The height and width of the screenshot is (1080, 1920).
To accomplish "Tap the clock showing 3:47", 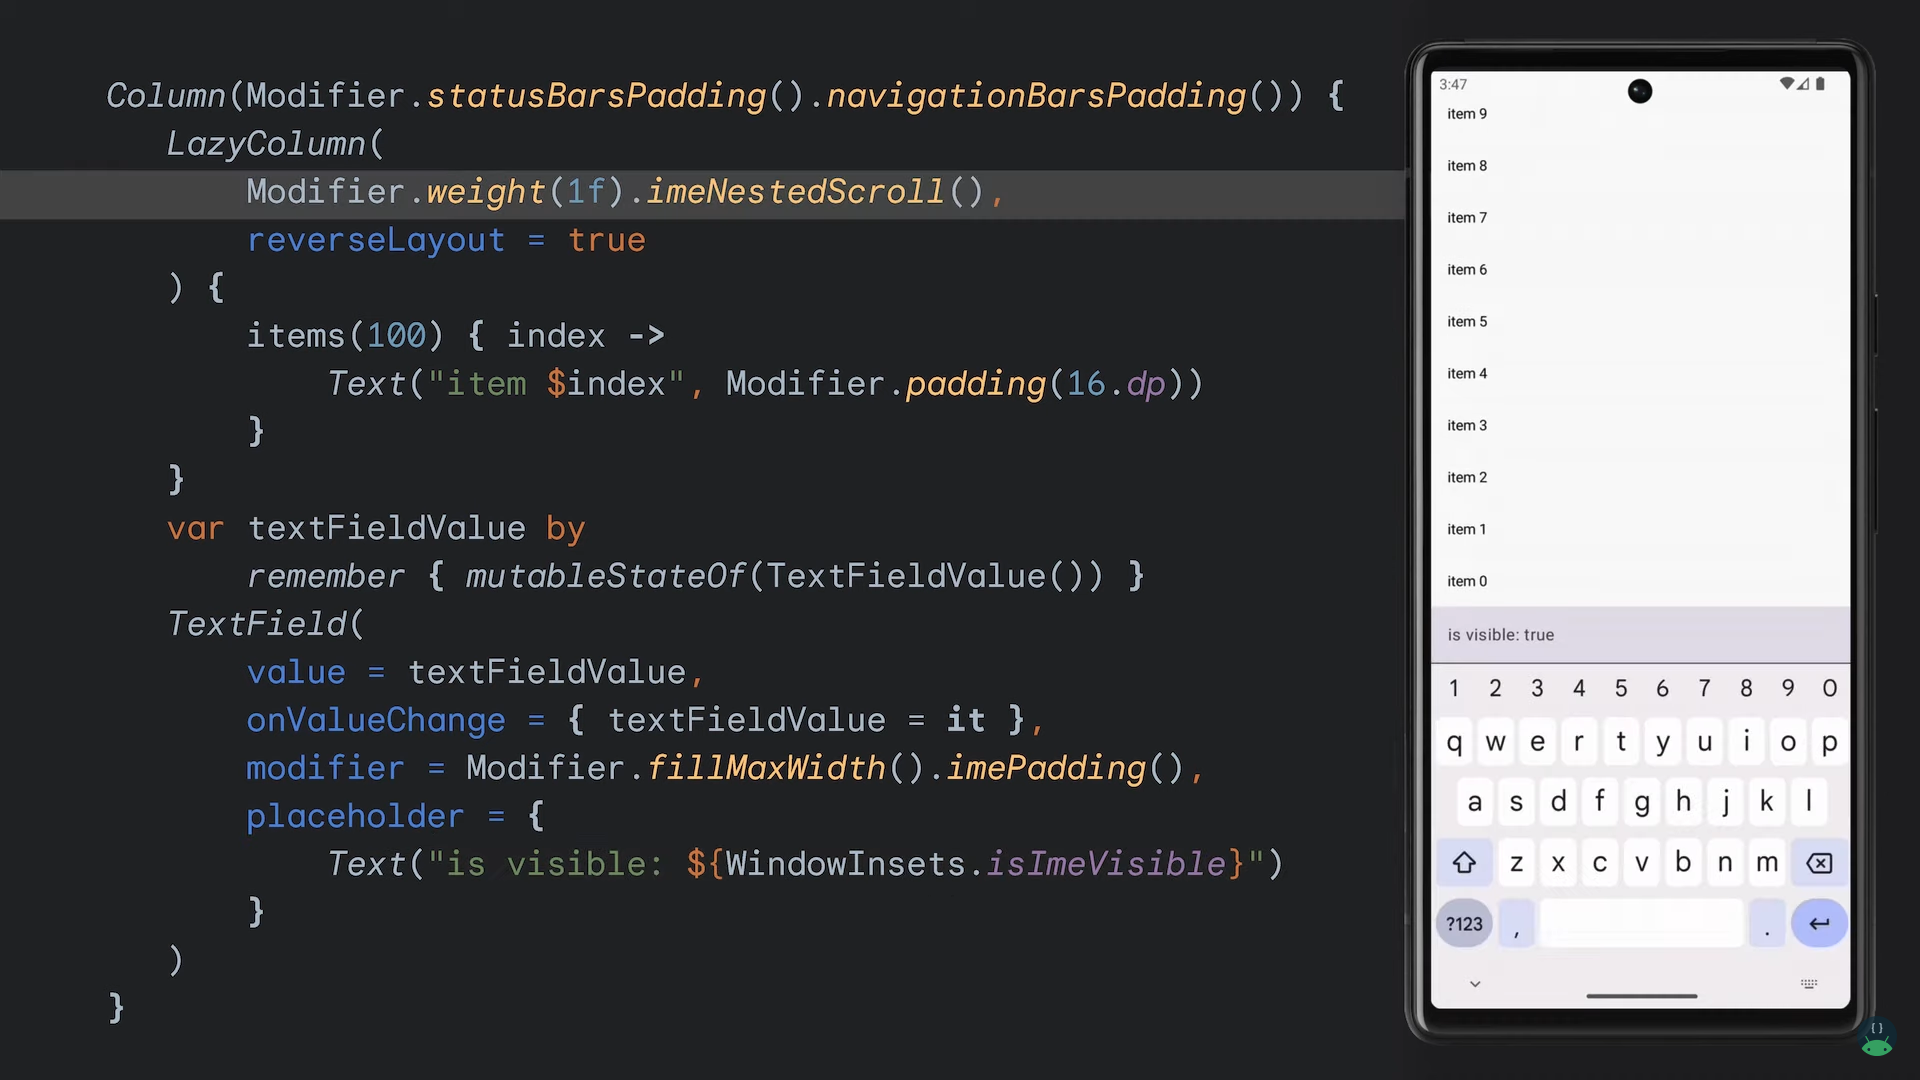I will click(1452, 84).
